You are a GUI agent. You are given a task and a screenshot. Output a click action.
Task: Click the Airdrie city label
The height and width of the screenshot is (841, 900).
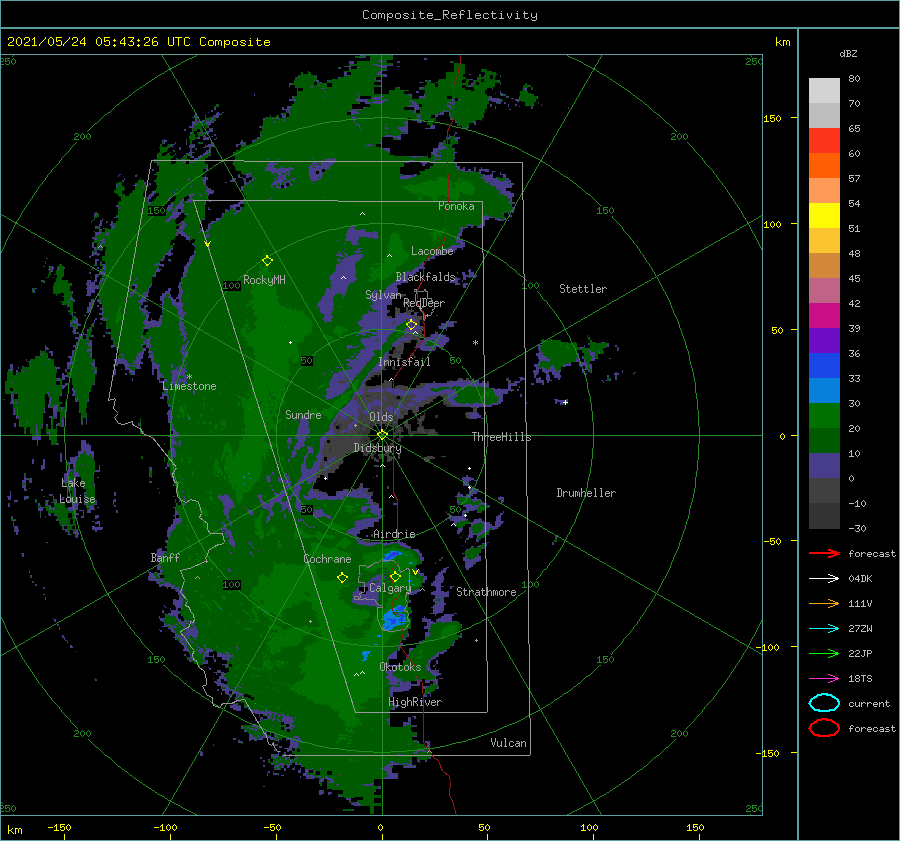pyautogui.click(x=394, y=534)
